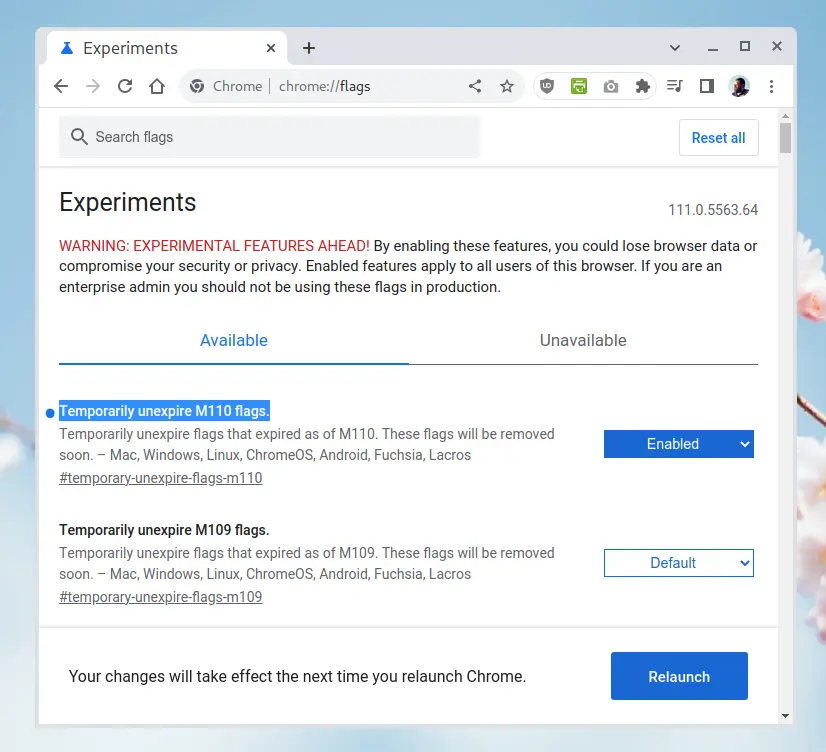The width and height of the screenshot is (826, 752).
Task: Click the Search flags input field
Action: pyautogui.click(x=270, y=137)
